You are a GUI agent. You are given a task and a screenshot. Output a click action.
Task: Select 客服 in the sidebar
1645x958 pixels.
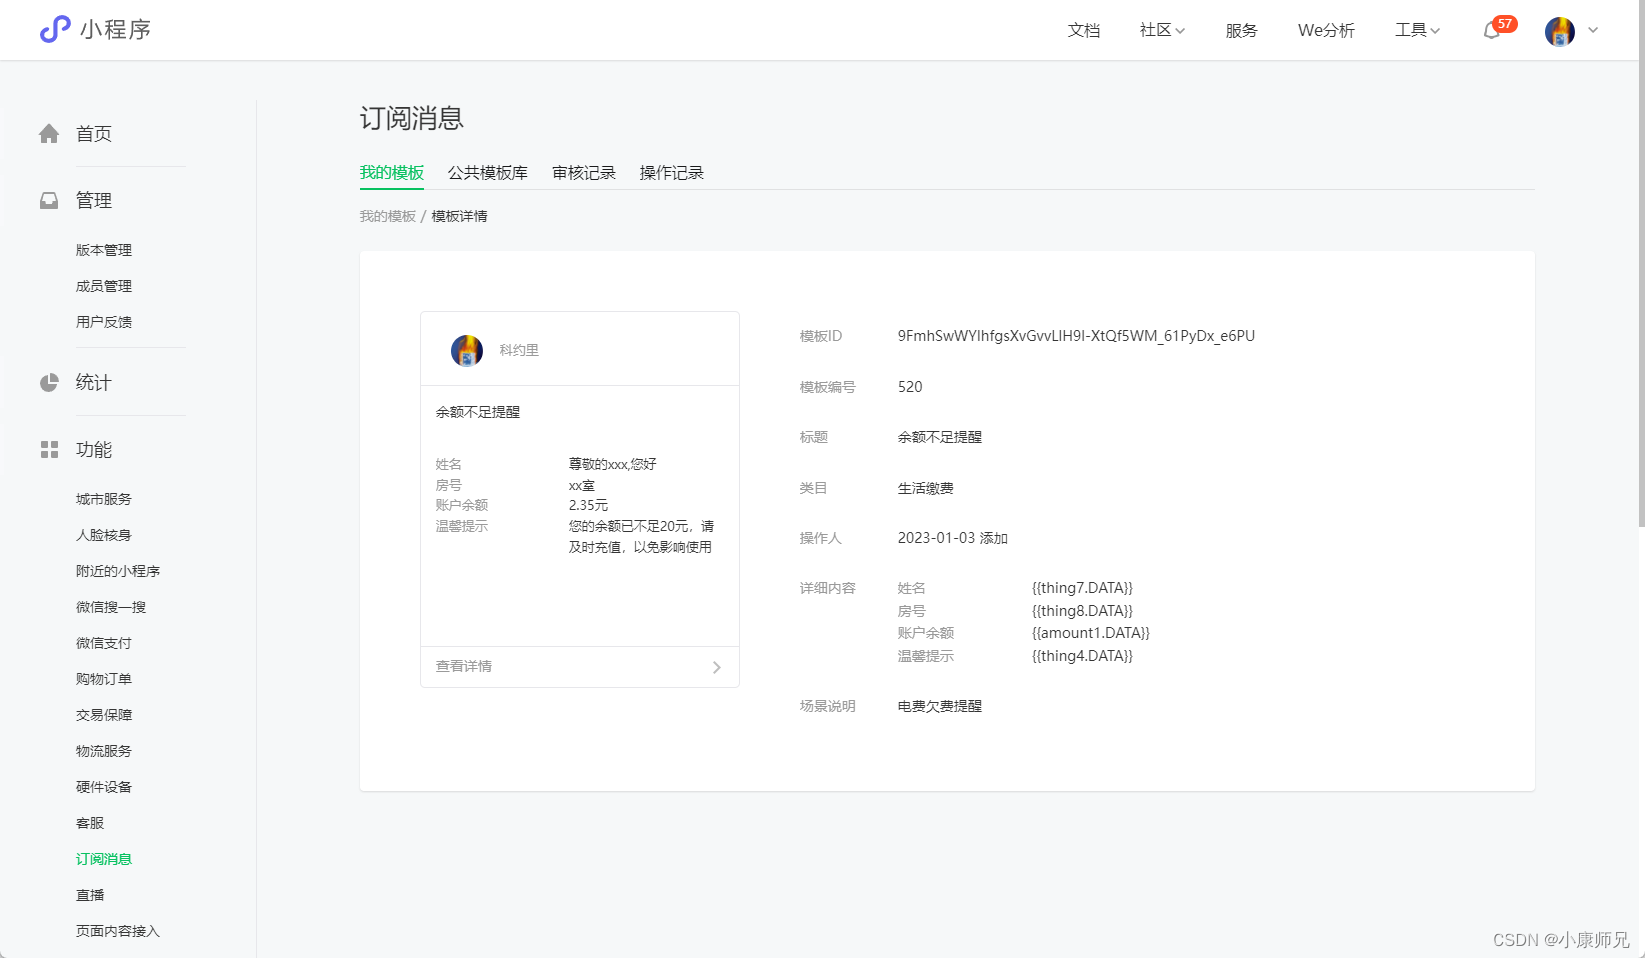pyautogui.click(x=89, y=822)
